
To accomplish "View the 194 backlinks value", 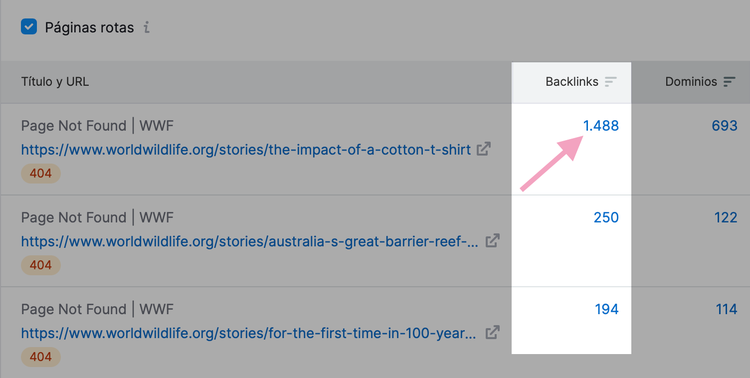I will [607, 310].
